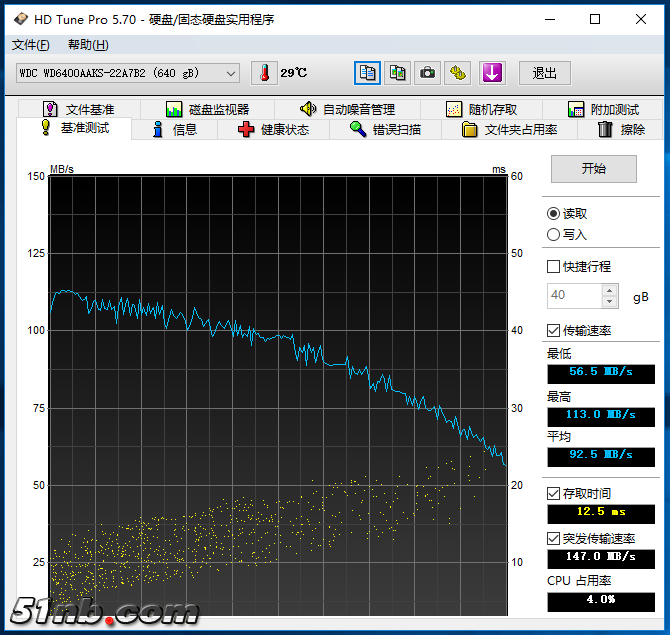The image size is (670, 635).
Task: Increase the short stroke gB spinner value
Action: point(610,290)
